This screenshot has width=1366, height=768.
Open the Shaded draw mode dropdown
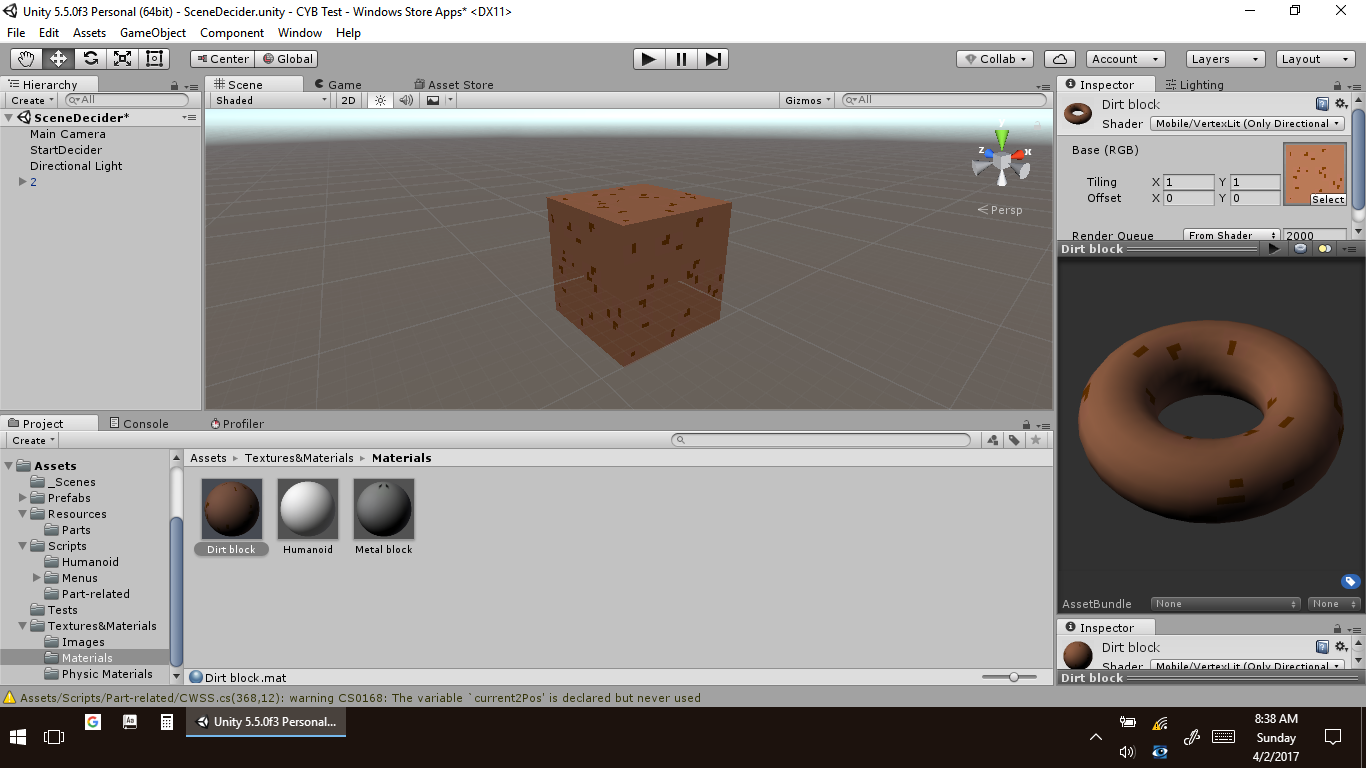(270, 100)
